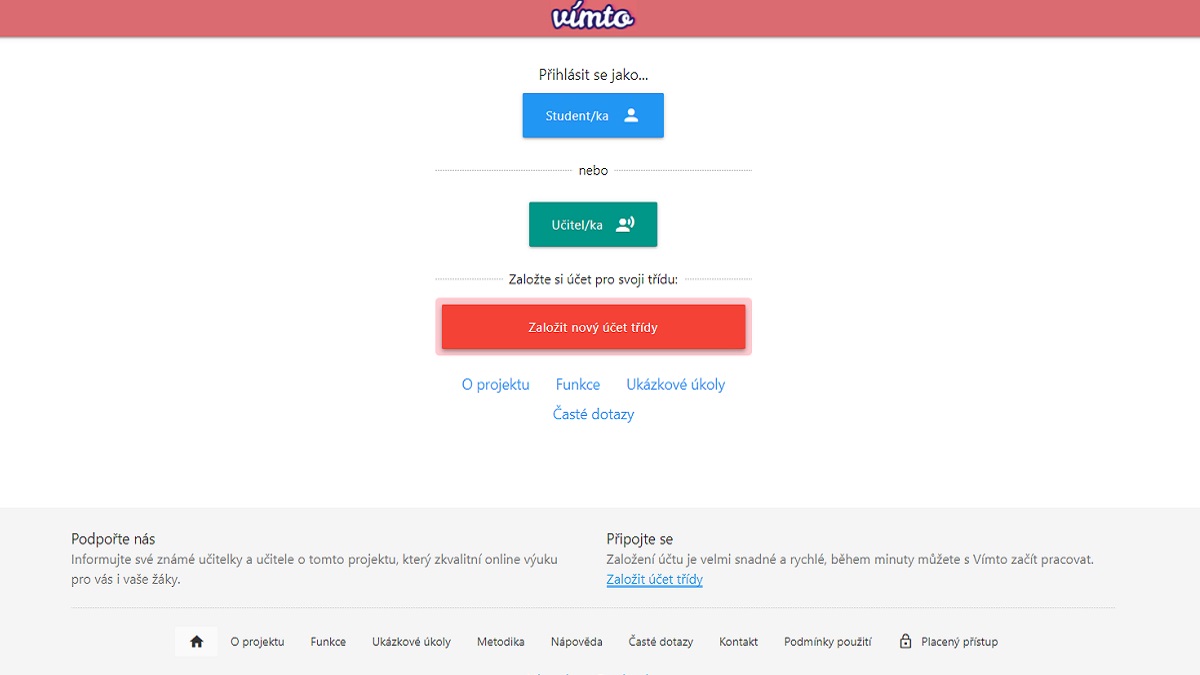Open Metodika in the footer menu

tap(501, 641)
